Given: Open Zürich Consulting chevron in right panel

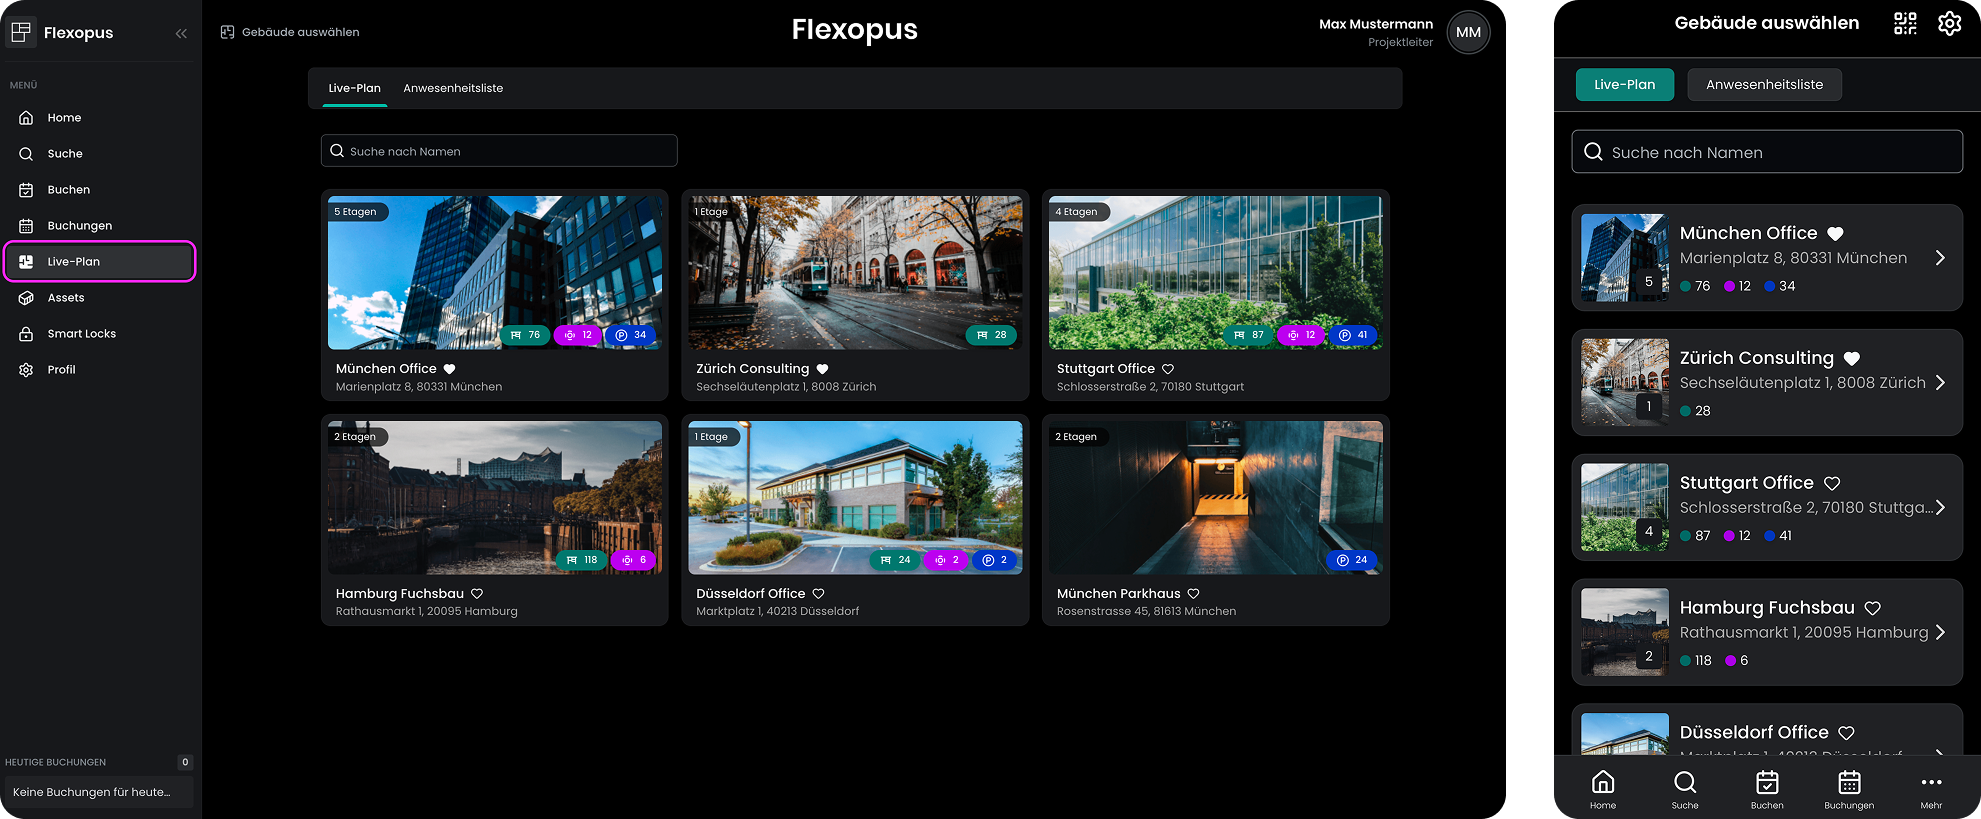Looking at the screenshot, I should (1940, 383).
